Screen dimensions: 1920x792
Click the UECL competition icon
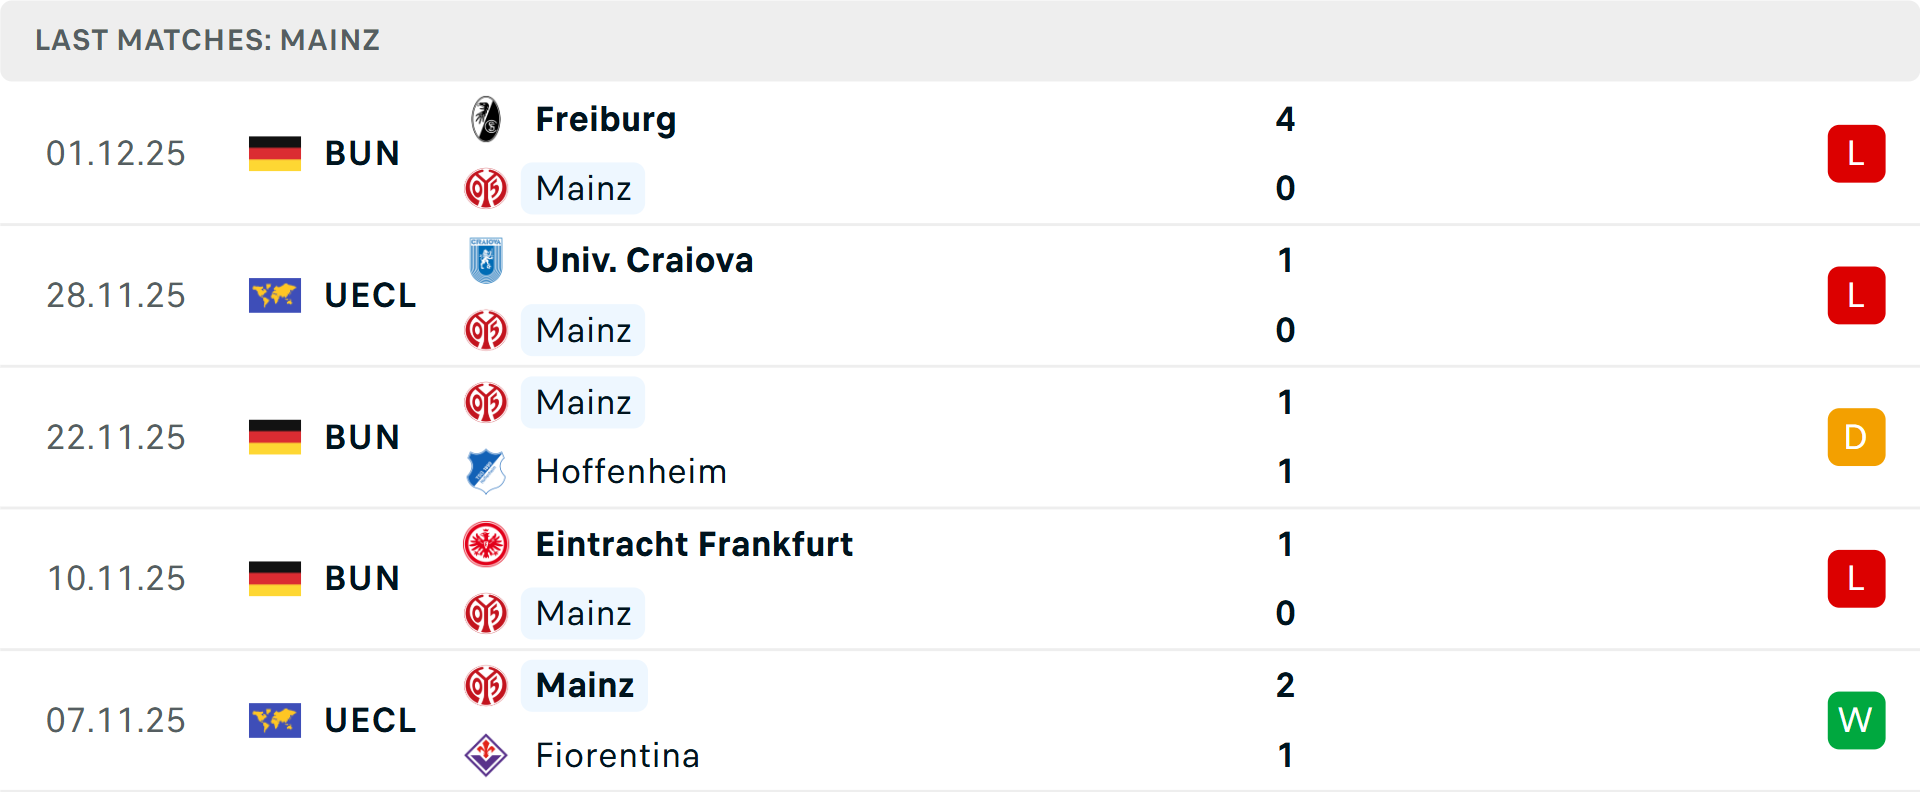pyautogui.click(x=275, y=295)
